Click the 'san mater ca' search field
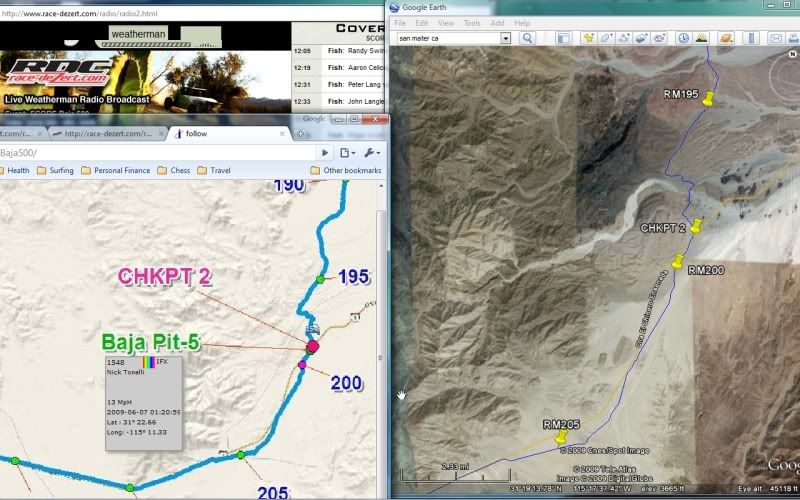This screenshot has height=500, width=800. pyautogui.click(x=448, y=38)
